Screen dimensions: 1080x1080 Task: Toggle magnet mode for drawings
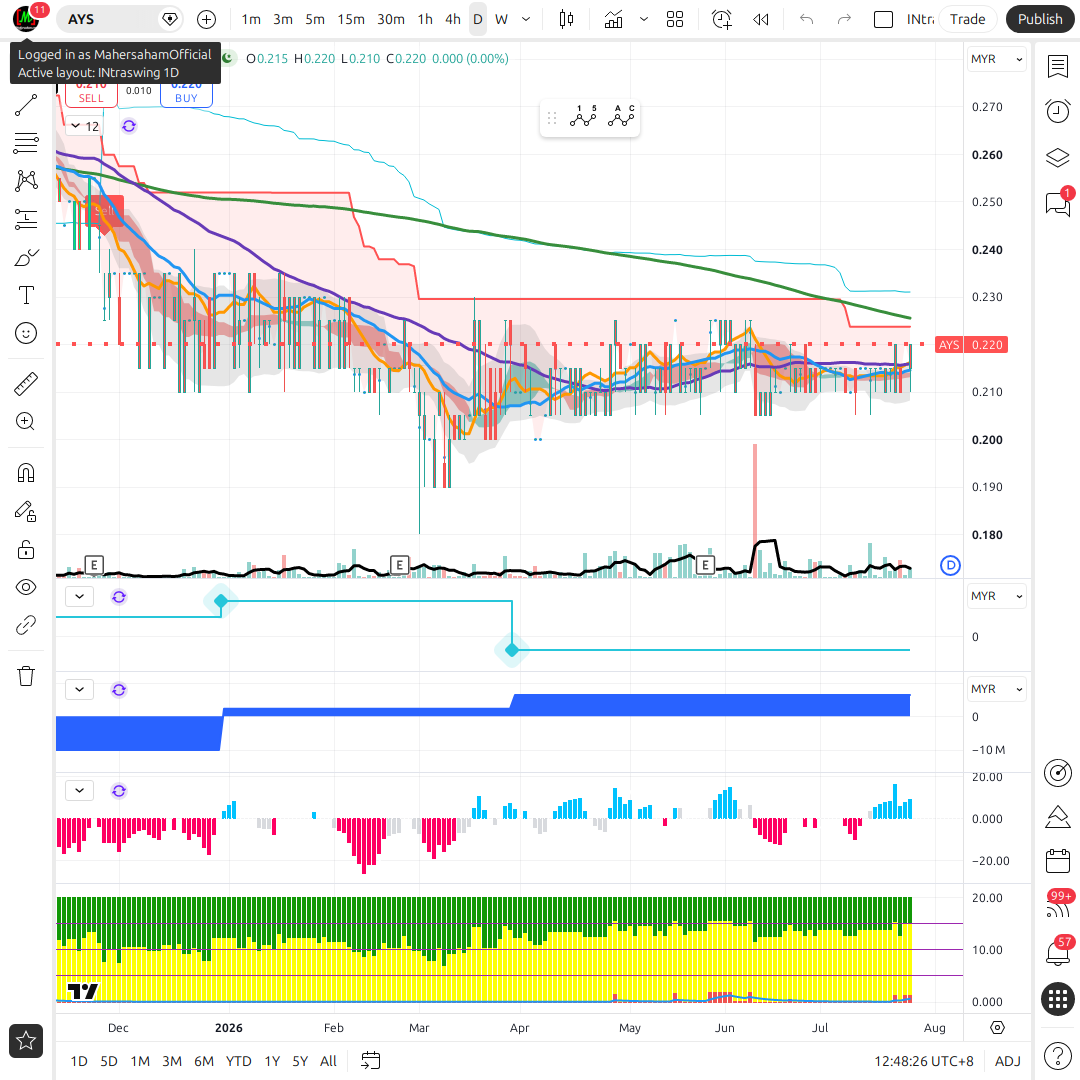pos(26,473)
